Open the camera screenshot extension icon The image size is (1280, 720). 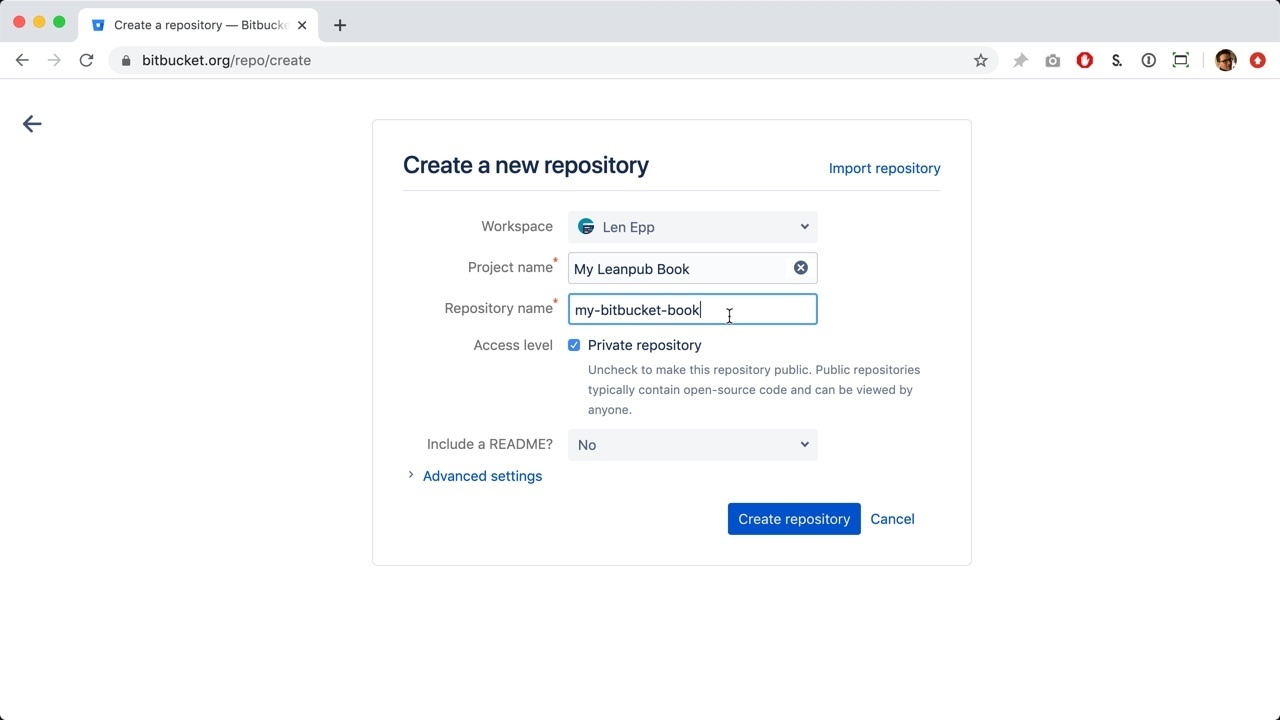(x=1053, y=60)
